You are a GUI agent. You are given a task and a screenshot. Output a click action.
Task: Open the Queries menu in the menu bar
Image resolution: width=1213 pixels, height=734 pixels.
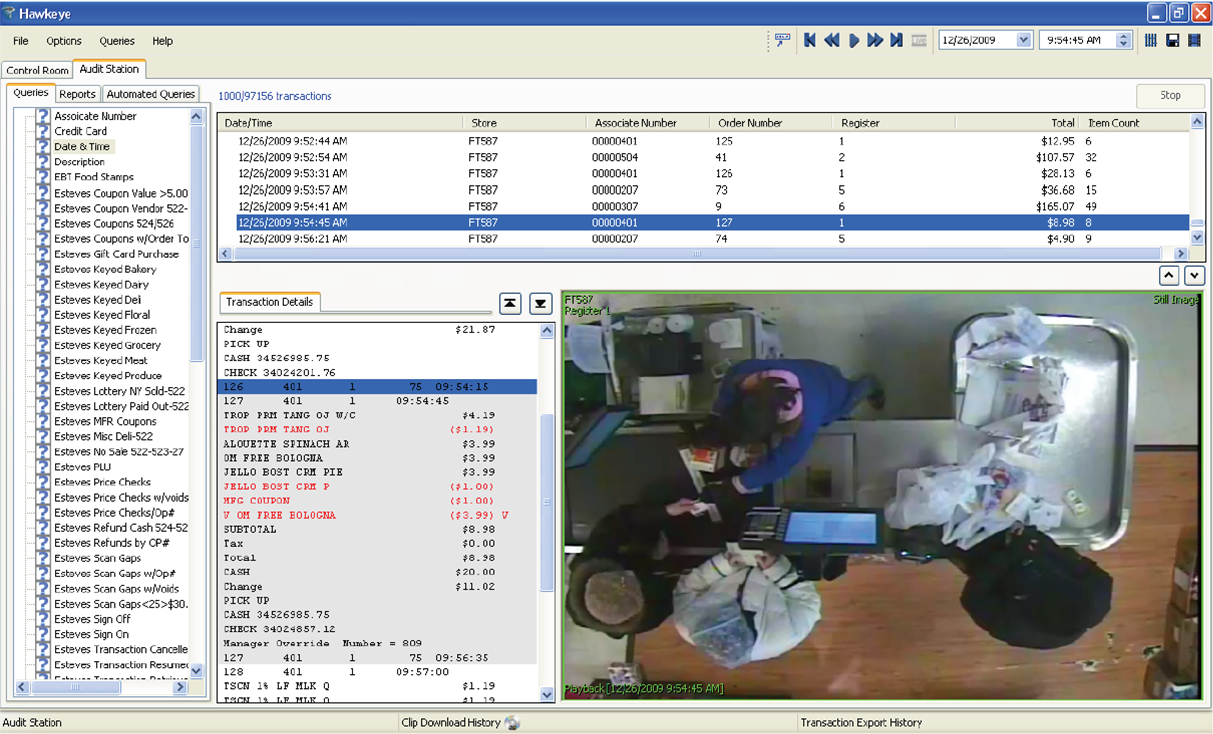(117, 41)
